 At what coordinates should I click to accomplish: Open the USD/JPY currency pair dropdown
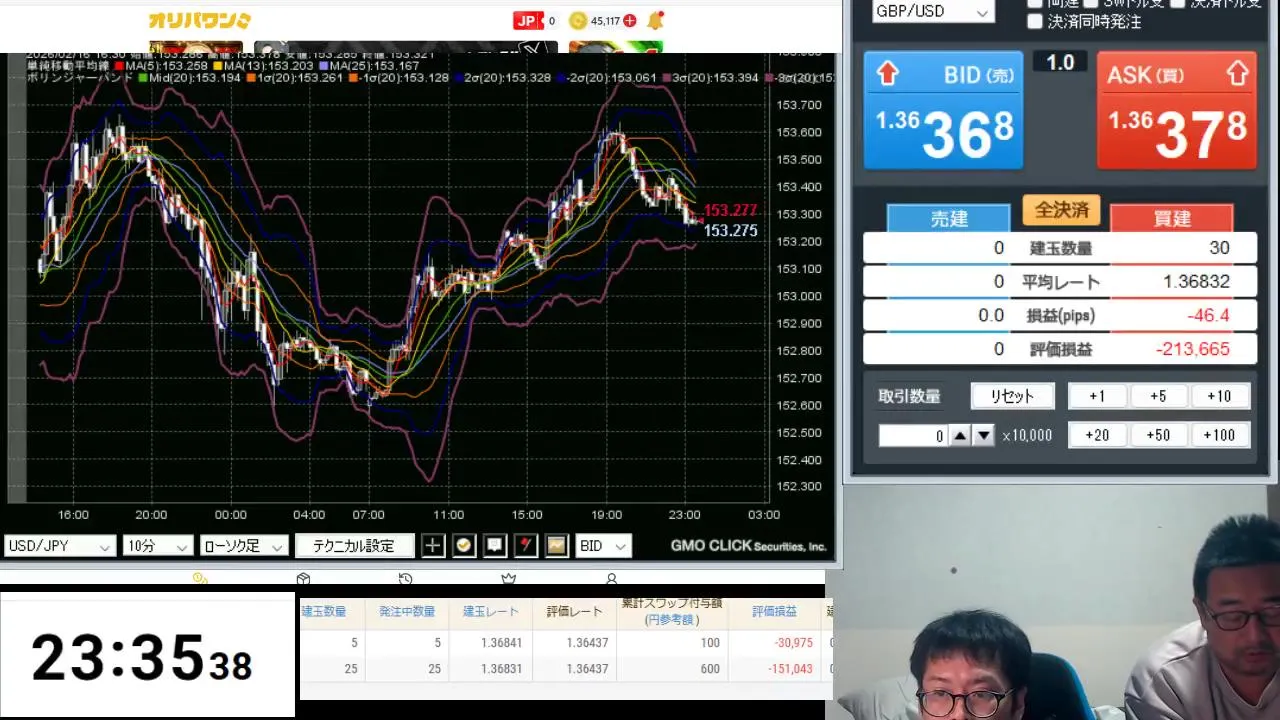60,546
